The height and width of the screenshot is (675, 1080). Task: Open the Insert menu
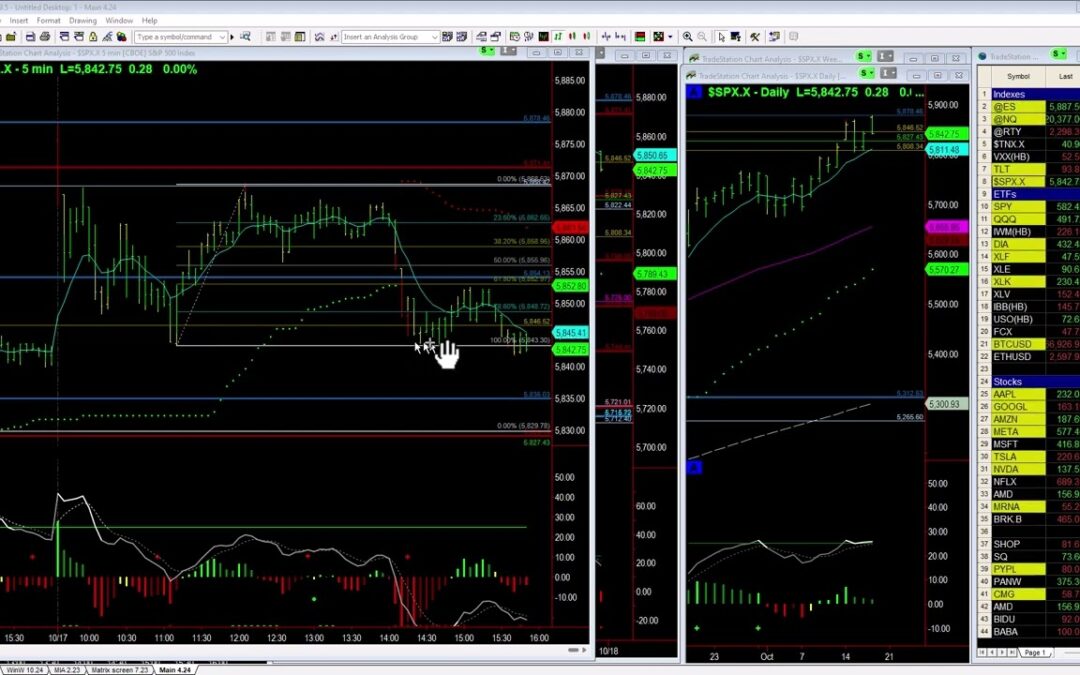[19, 21]
